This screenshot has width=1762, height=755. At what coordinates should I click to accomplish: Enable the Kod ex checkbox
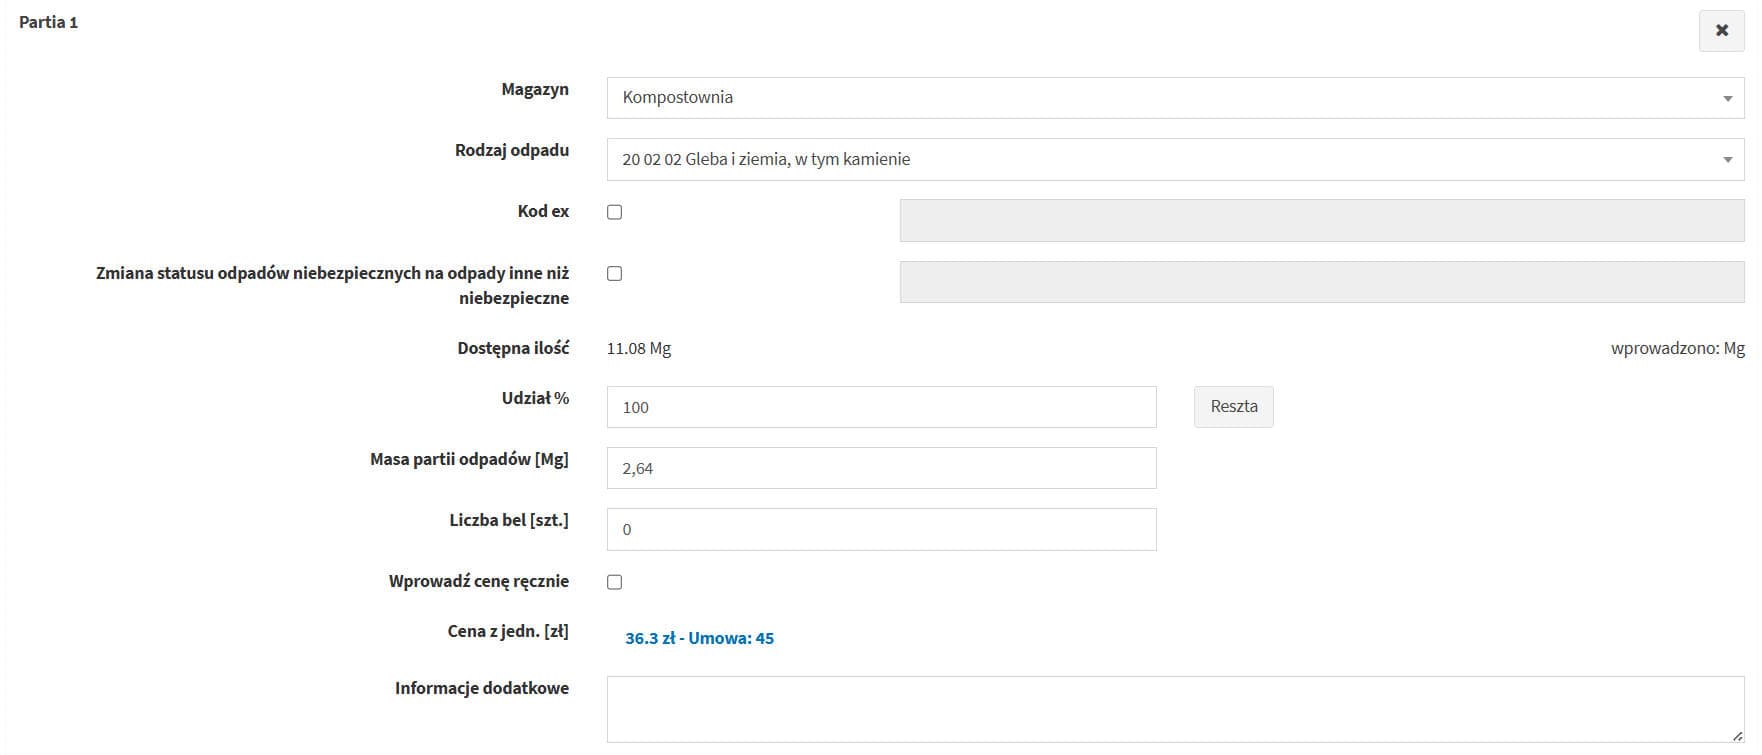click(x=615, y=212)
